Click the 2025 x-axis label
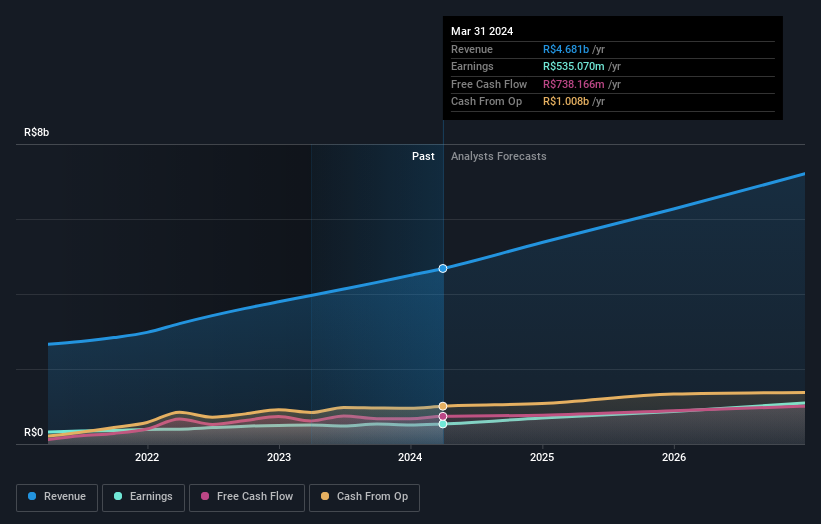Viewport: 821px width, 524px height. click(542, 458)
